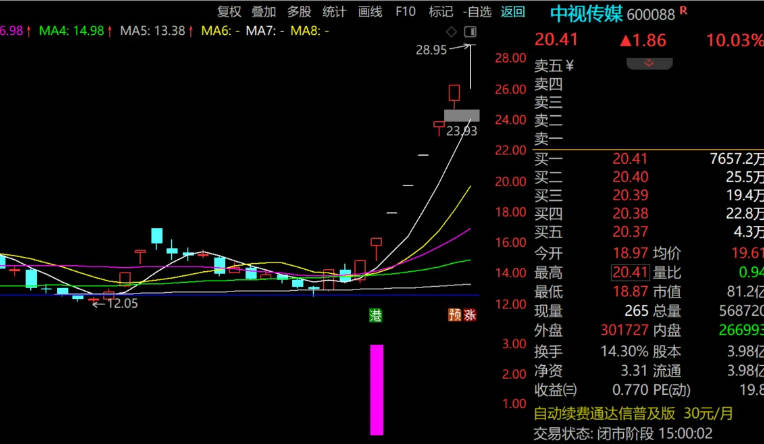Open the 叠加 overlay menu
Viewport: 764px width, 444px height.
click(264, 12)
